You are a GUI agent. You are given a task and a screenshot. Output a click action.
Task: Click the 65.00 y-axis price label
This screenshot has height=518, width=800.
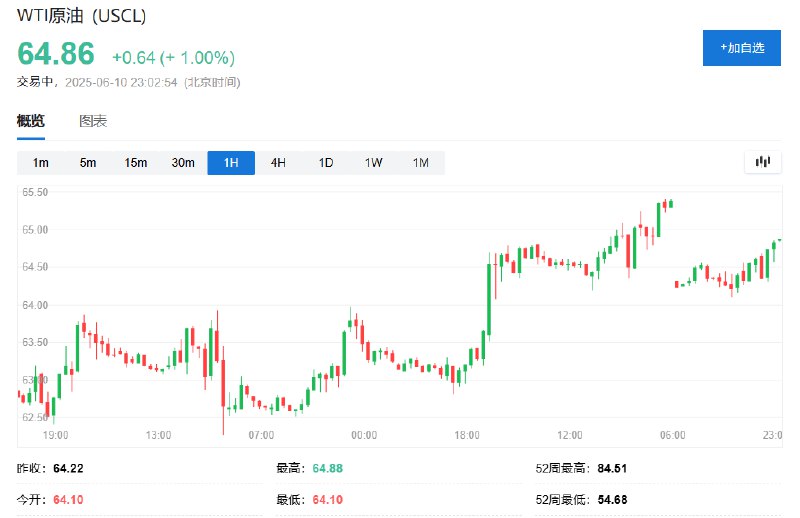point(35,230)
